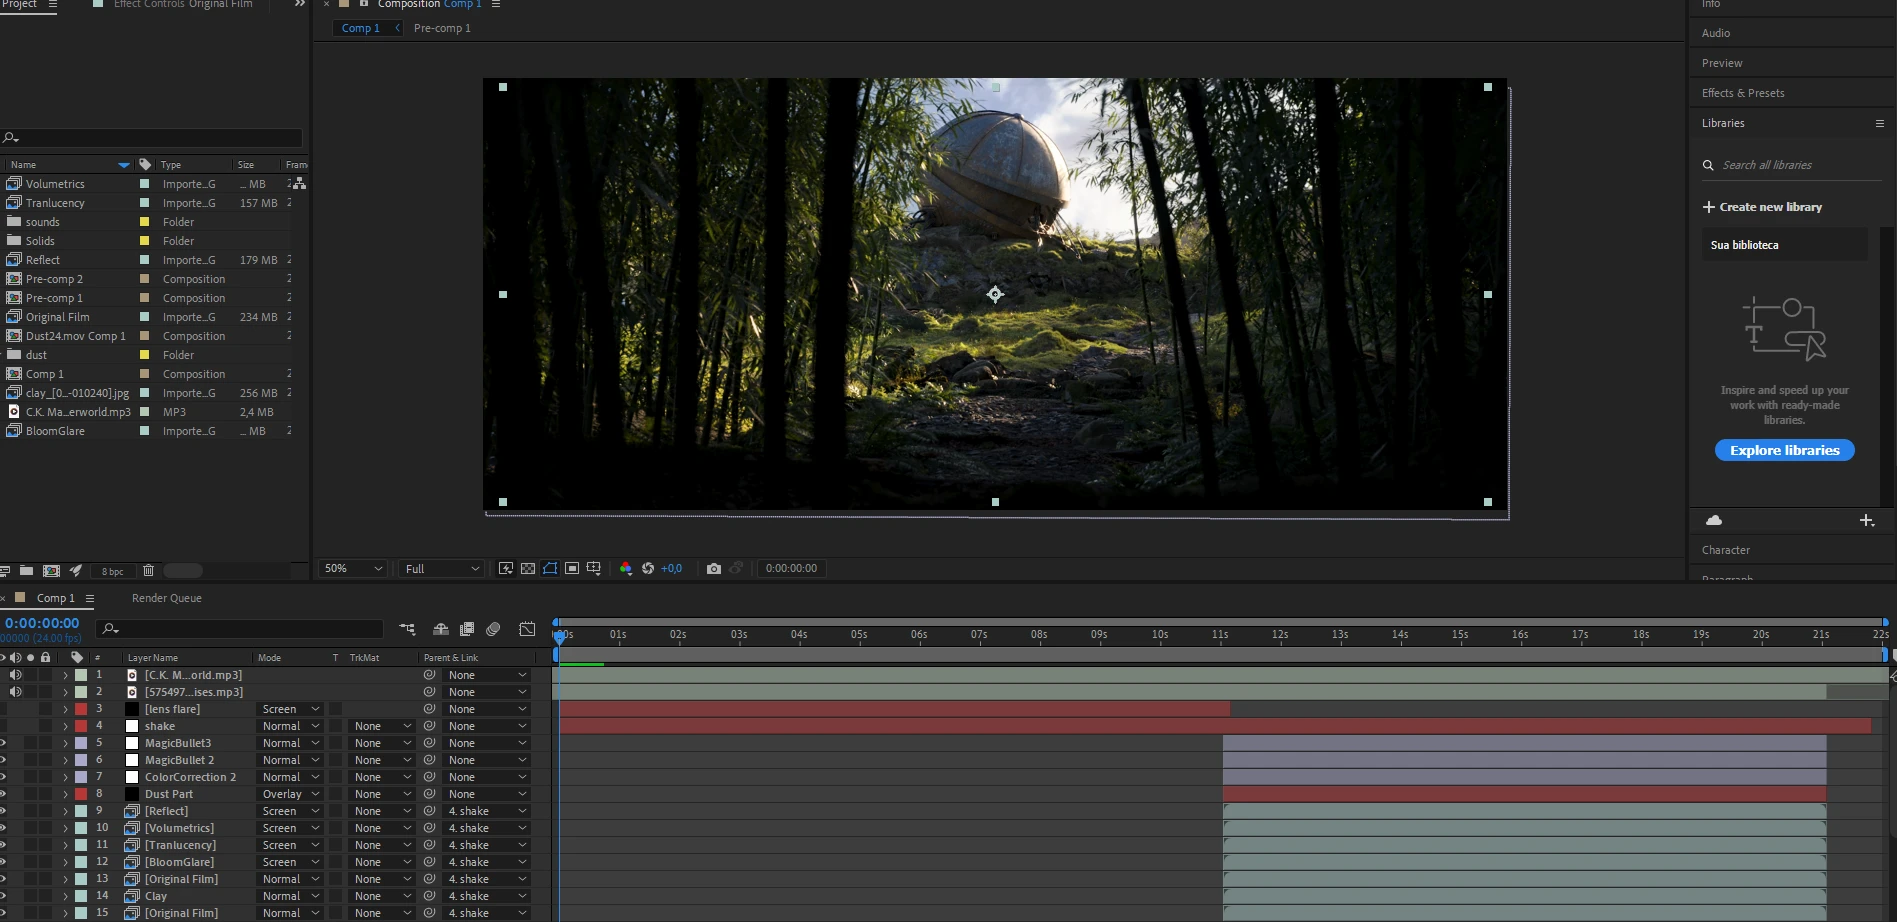The height and width of the screenshot is (922, 1897).
Task: Solo the MagicBullet3 layer
Action: [x=31, y=743]
